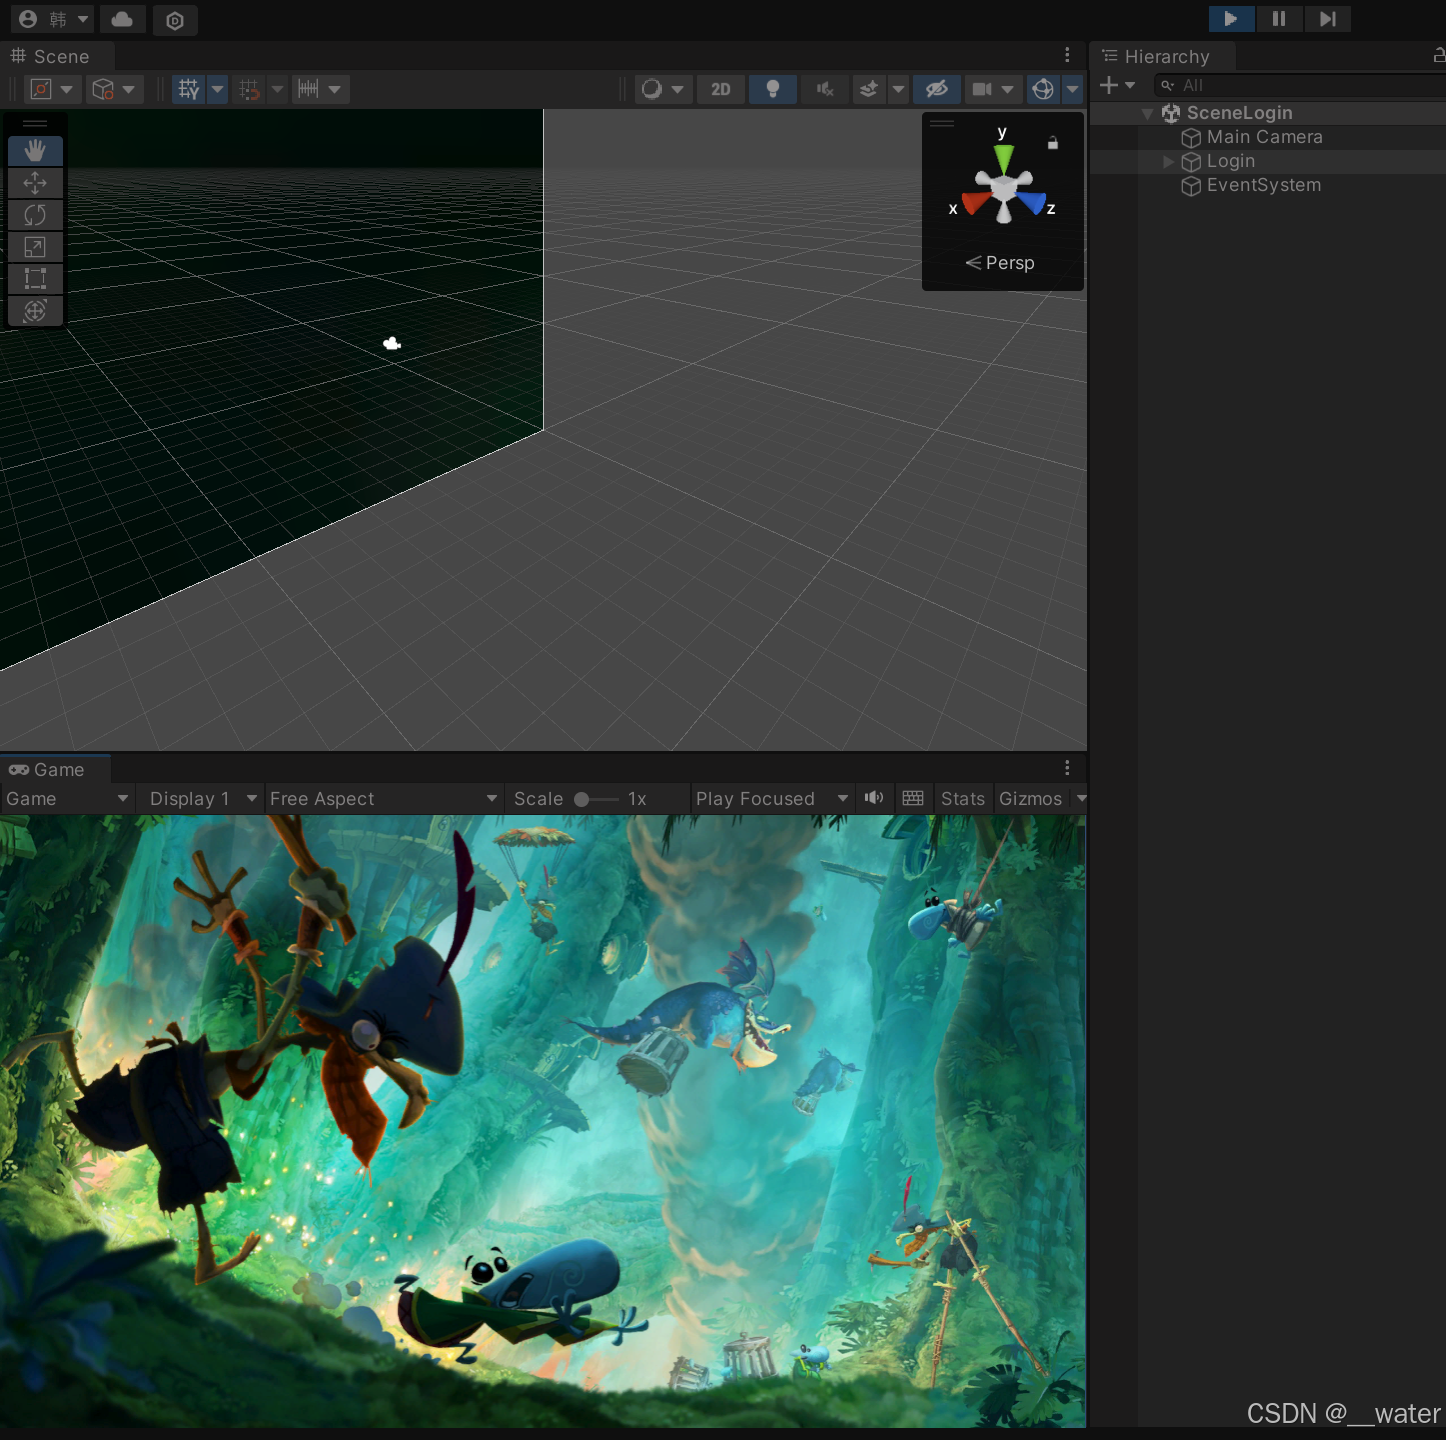Viewport: 1446px width, 1440px height.
Task: Open the Free Aspect resolution dropdown
Action: [x=383, y=799]
